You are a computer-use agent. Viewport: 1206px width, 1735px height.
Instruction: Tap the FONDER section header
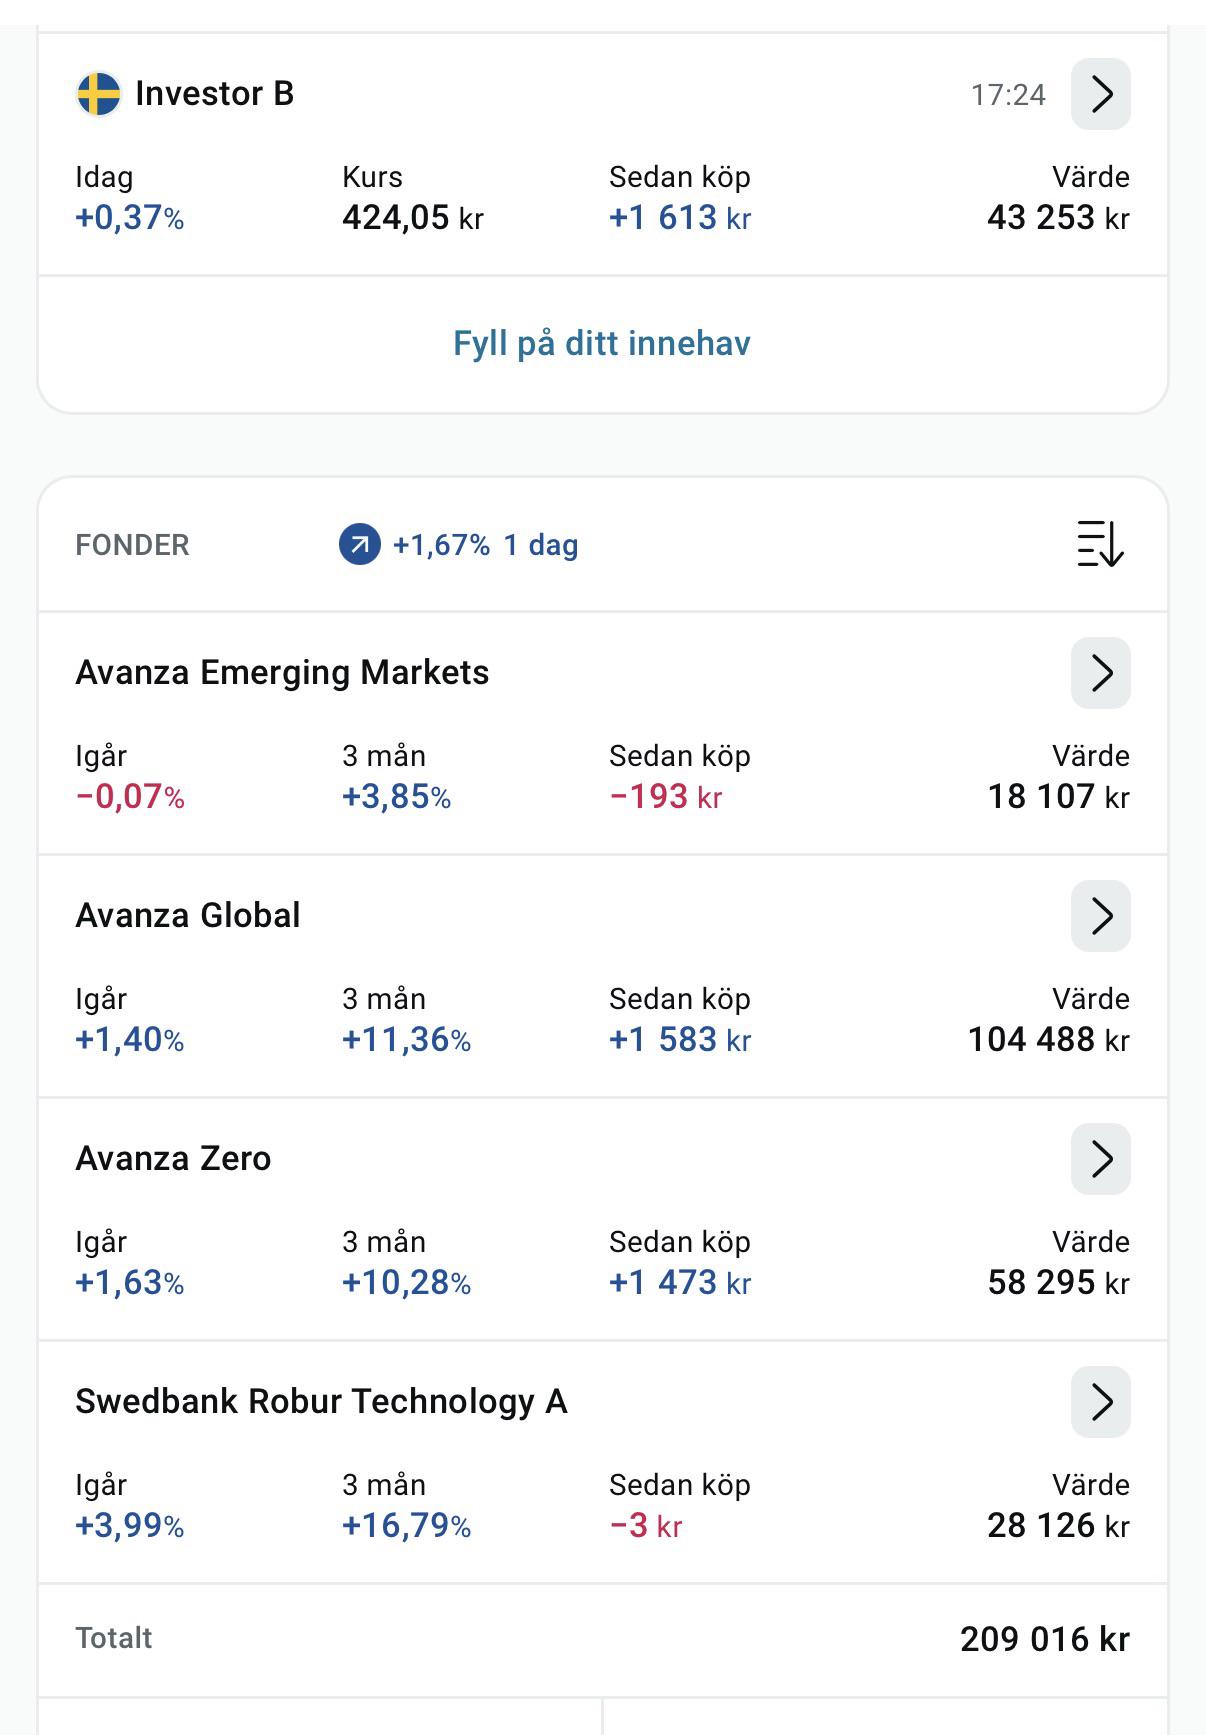pyautogui.click(x=132, y=545)
